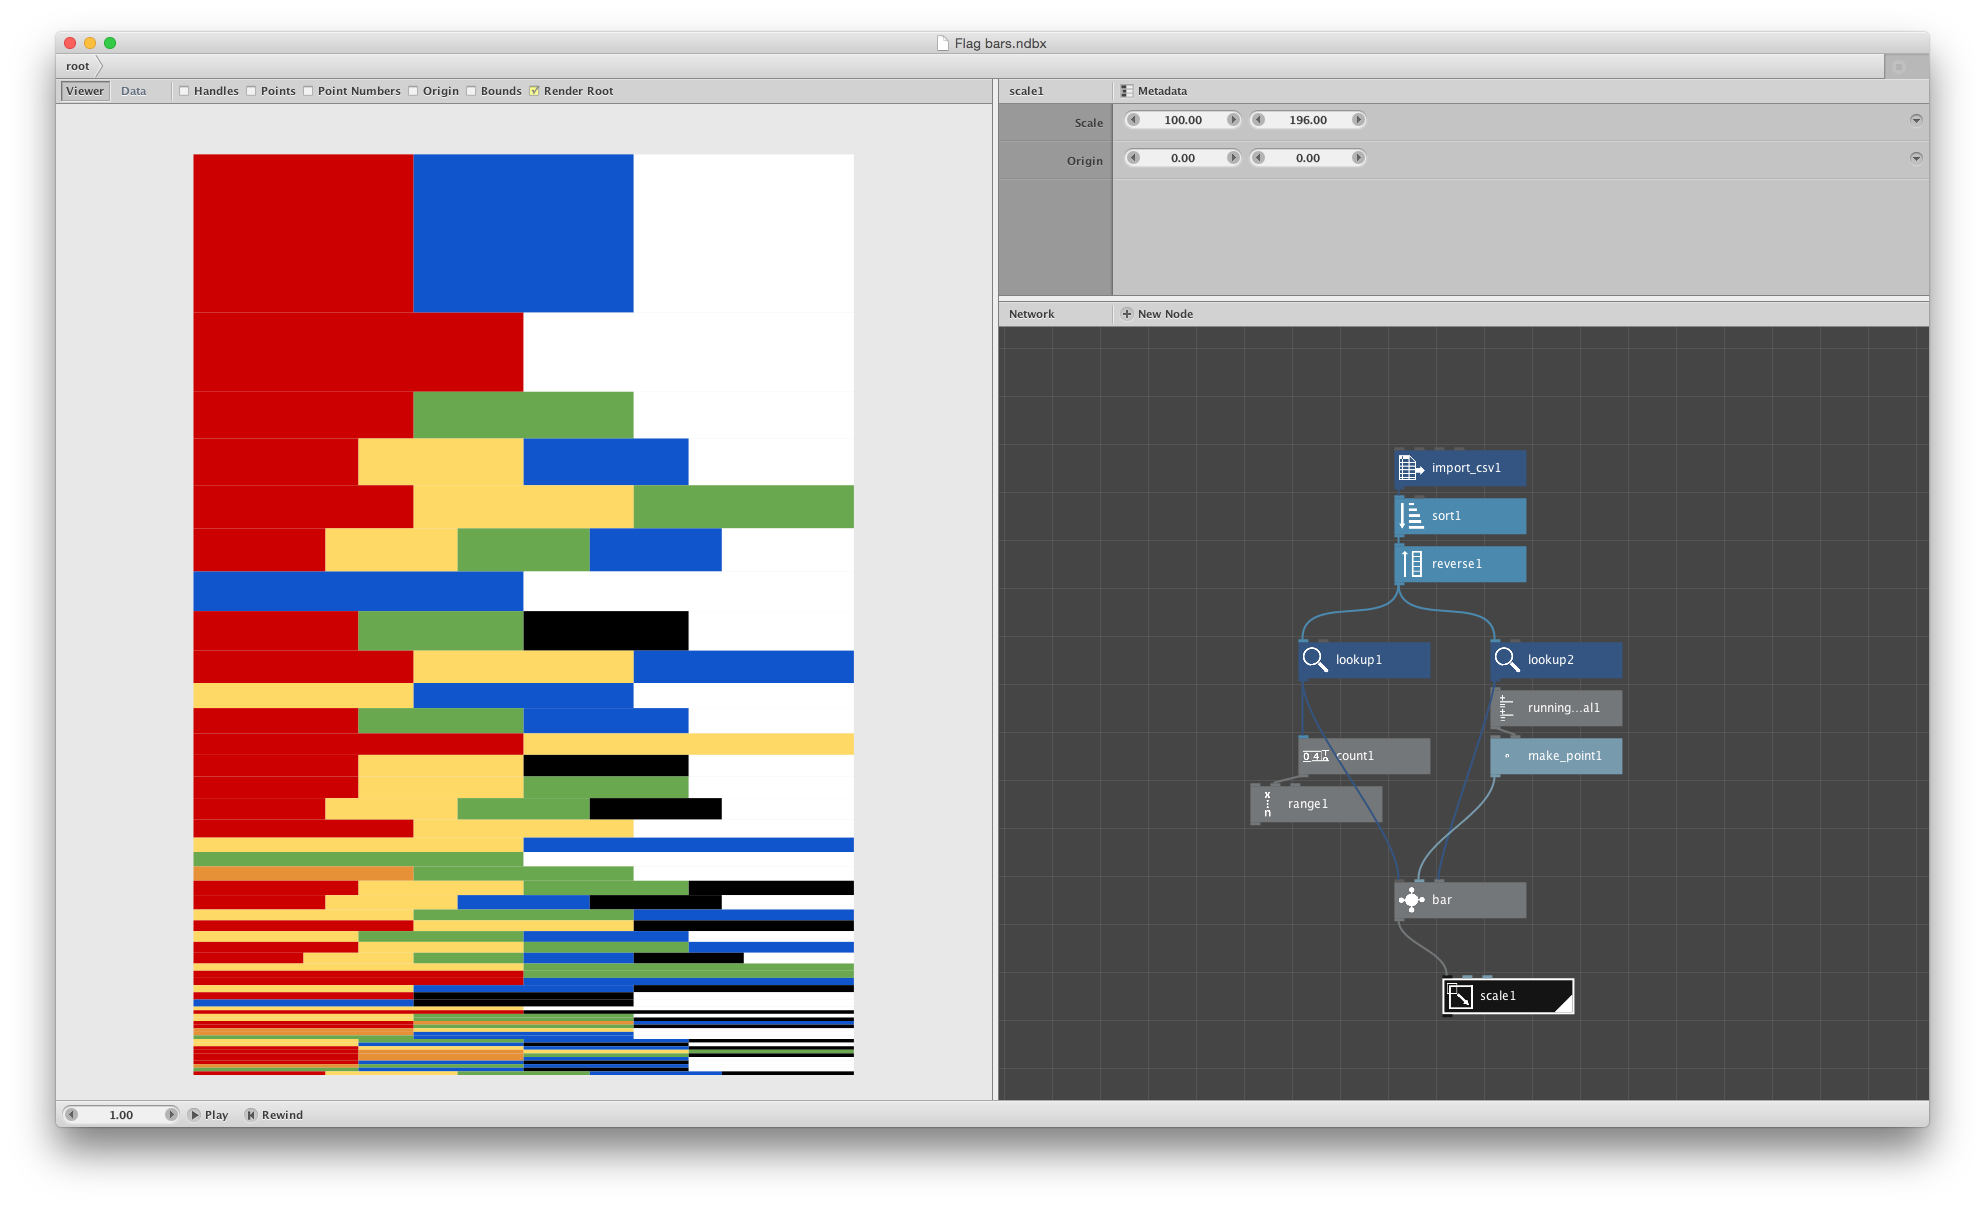The image size is (1985, 1207).
Task: Enable the Bounds checkbox
Action: click(x=471, y=91)
